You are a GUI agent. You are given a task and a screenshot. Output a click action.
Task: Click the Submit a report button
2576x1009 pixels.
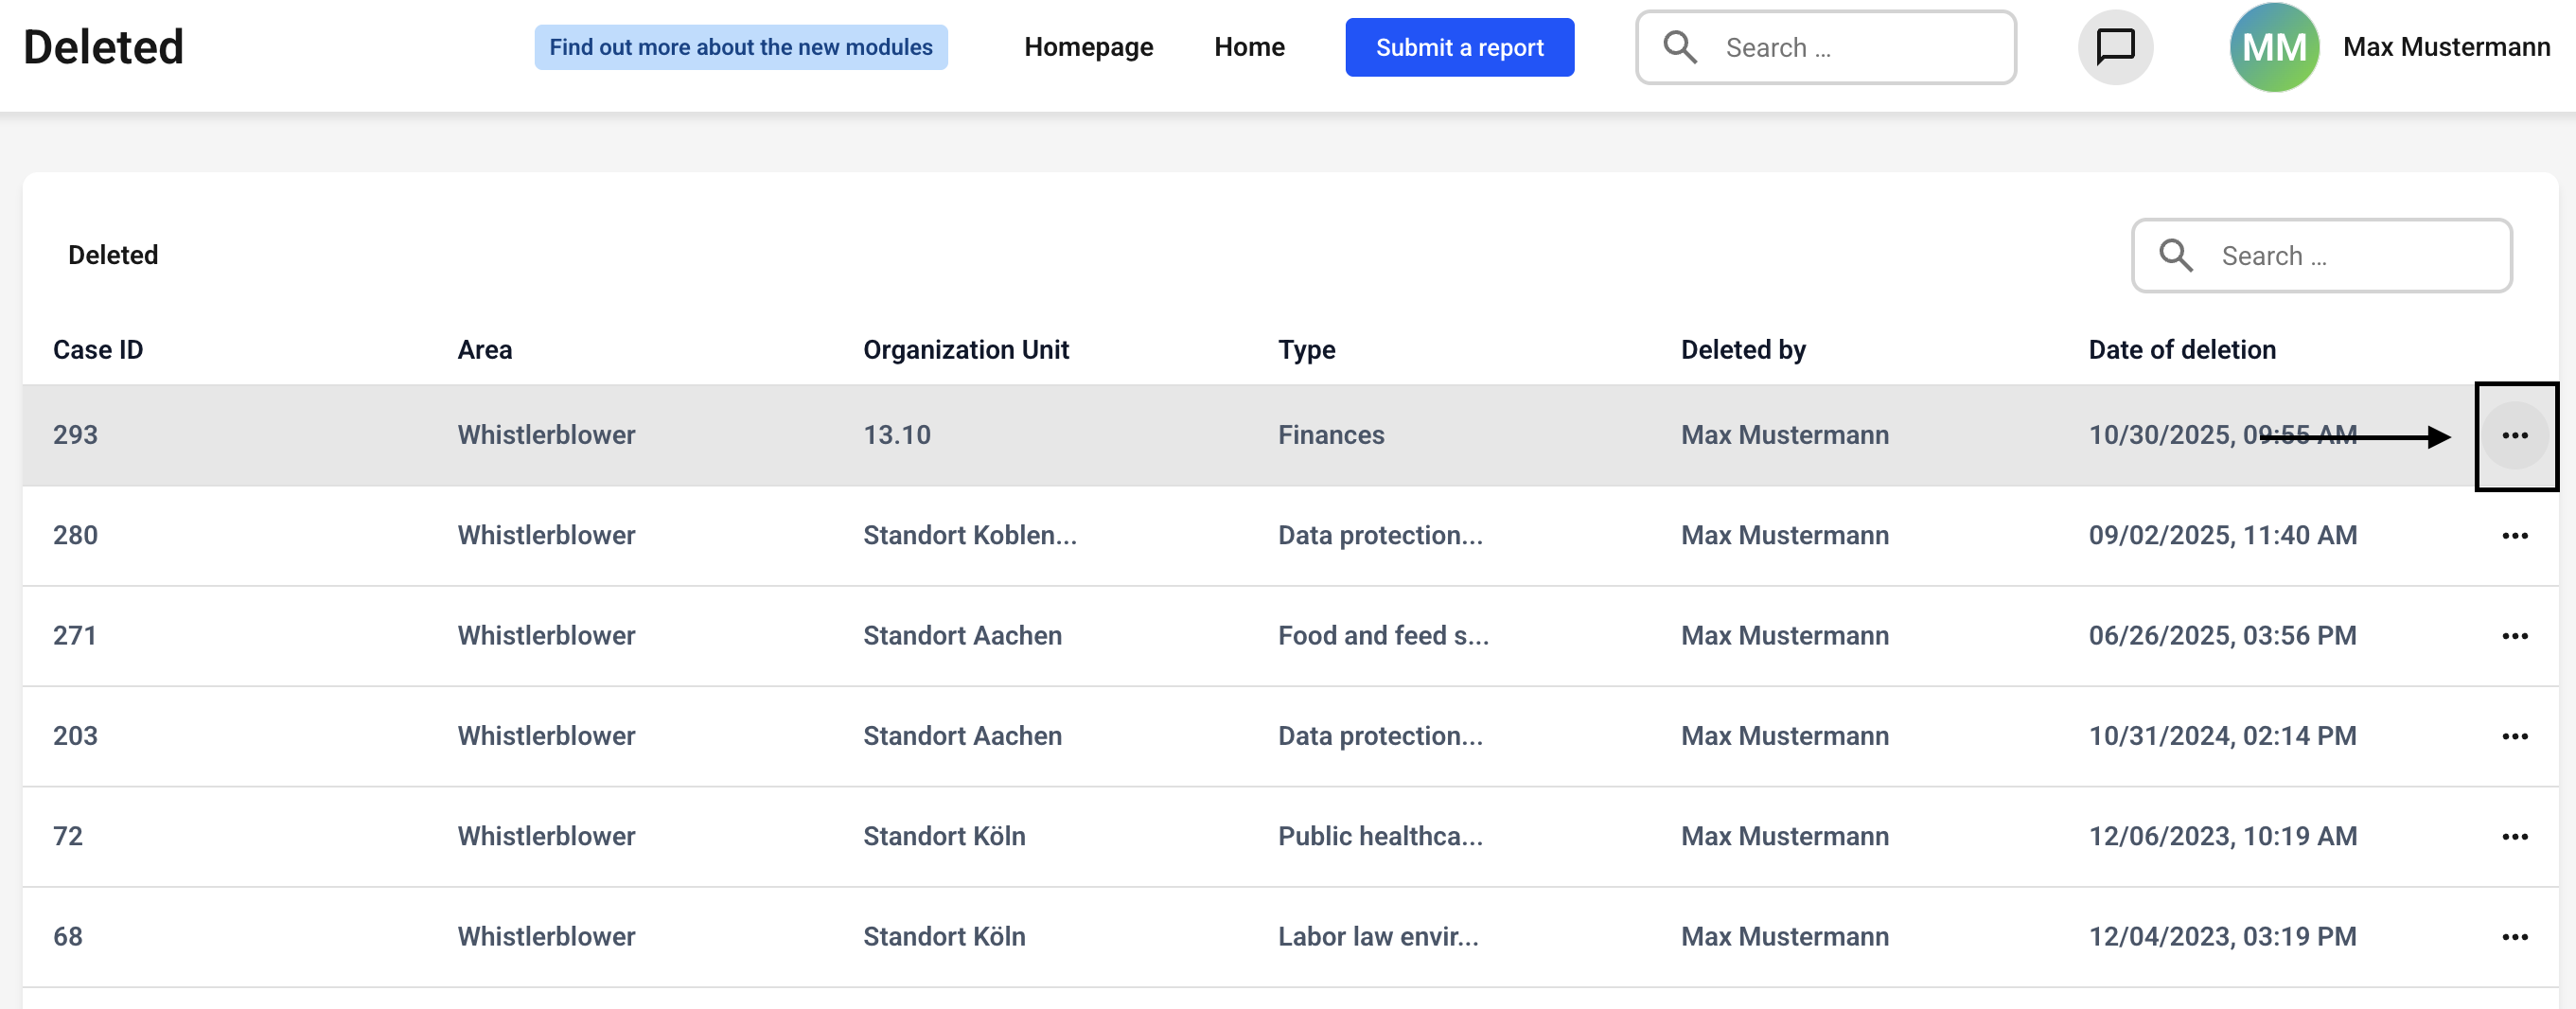1459,47
